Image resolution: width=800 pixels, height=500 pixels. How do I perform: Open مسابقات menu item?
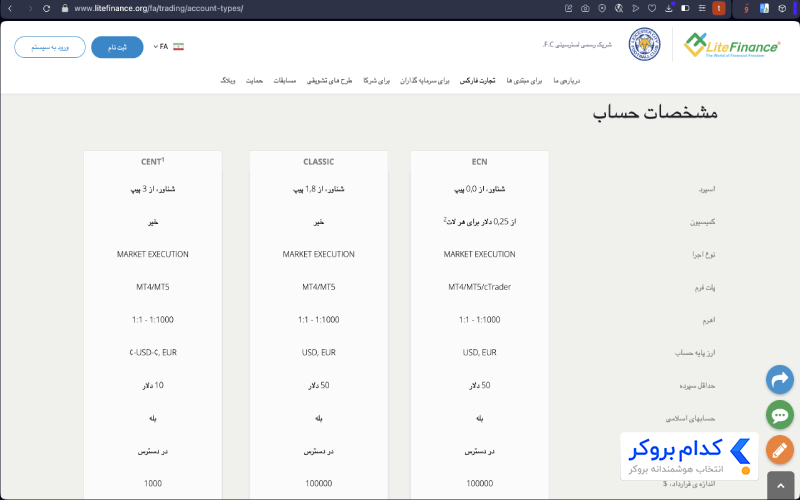click(x=285, y=81)
